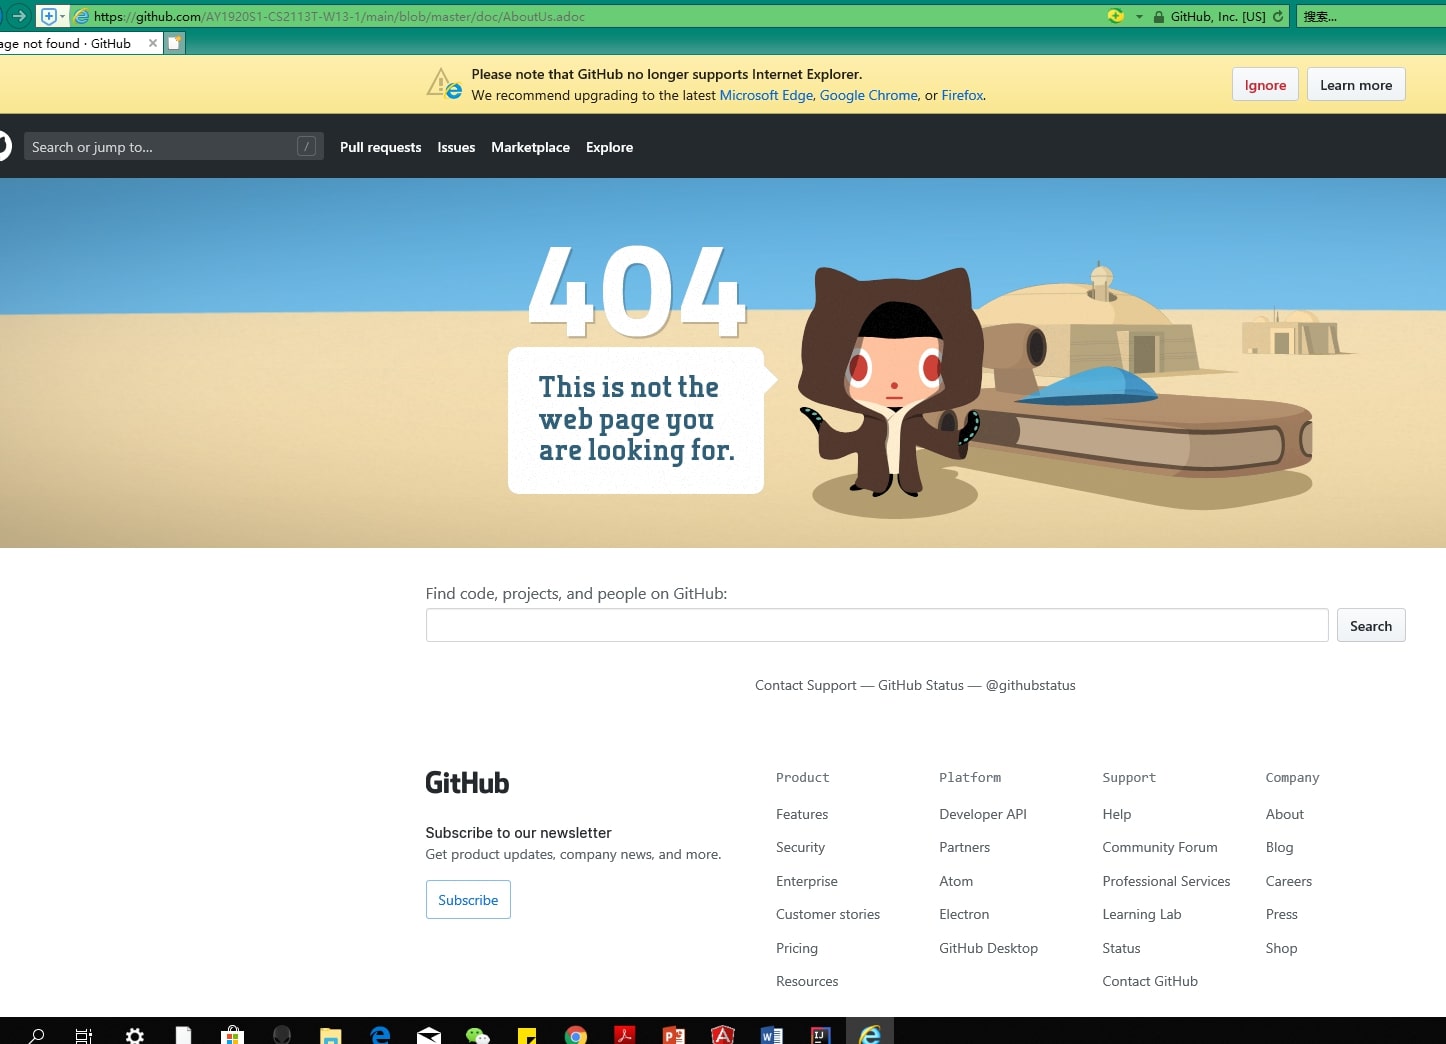Open the Atom footer link
1446x1044 pixels.
pos(956,881)
